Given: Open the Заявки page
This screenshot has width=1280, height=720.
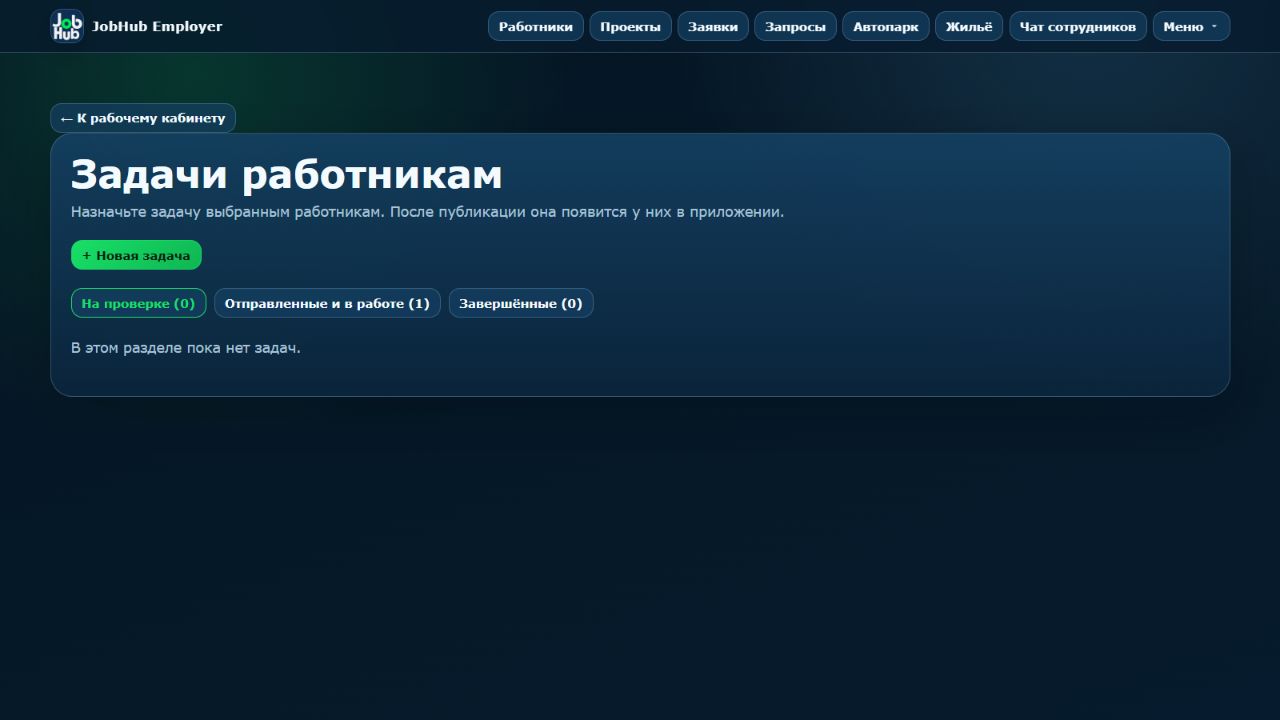Looking at the screenshot, I should 713,26.
